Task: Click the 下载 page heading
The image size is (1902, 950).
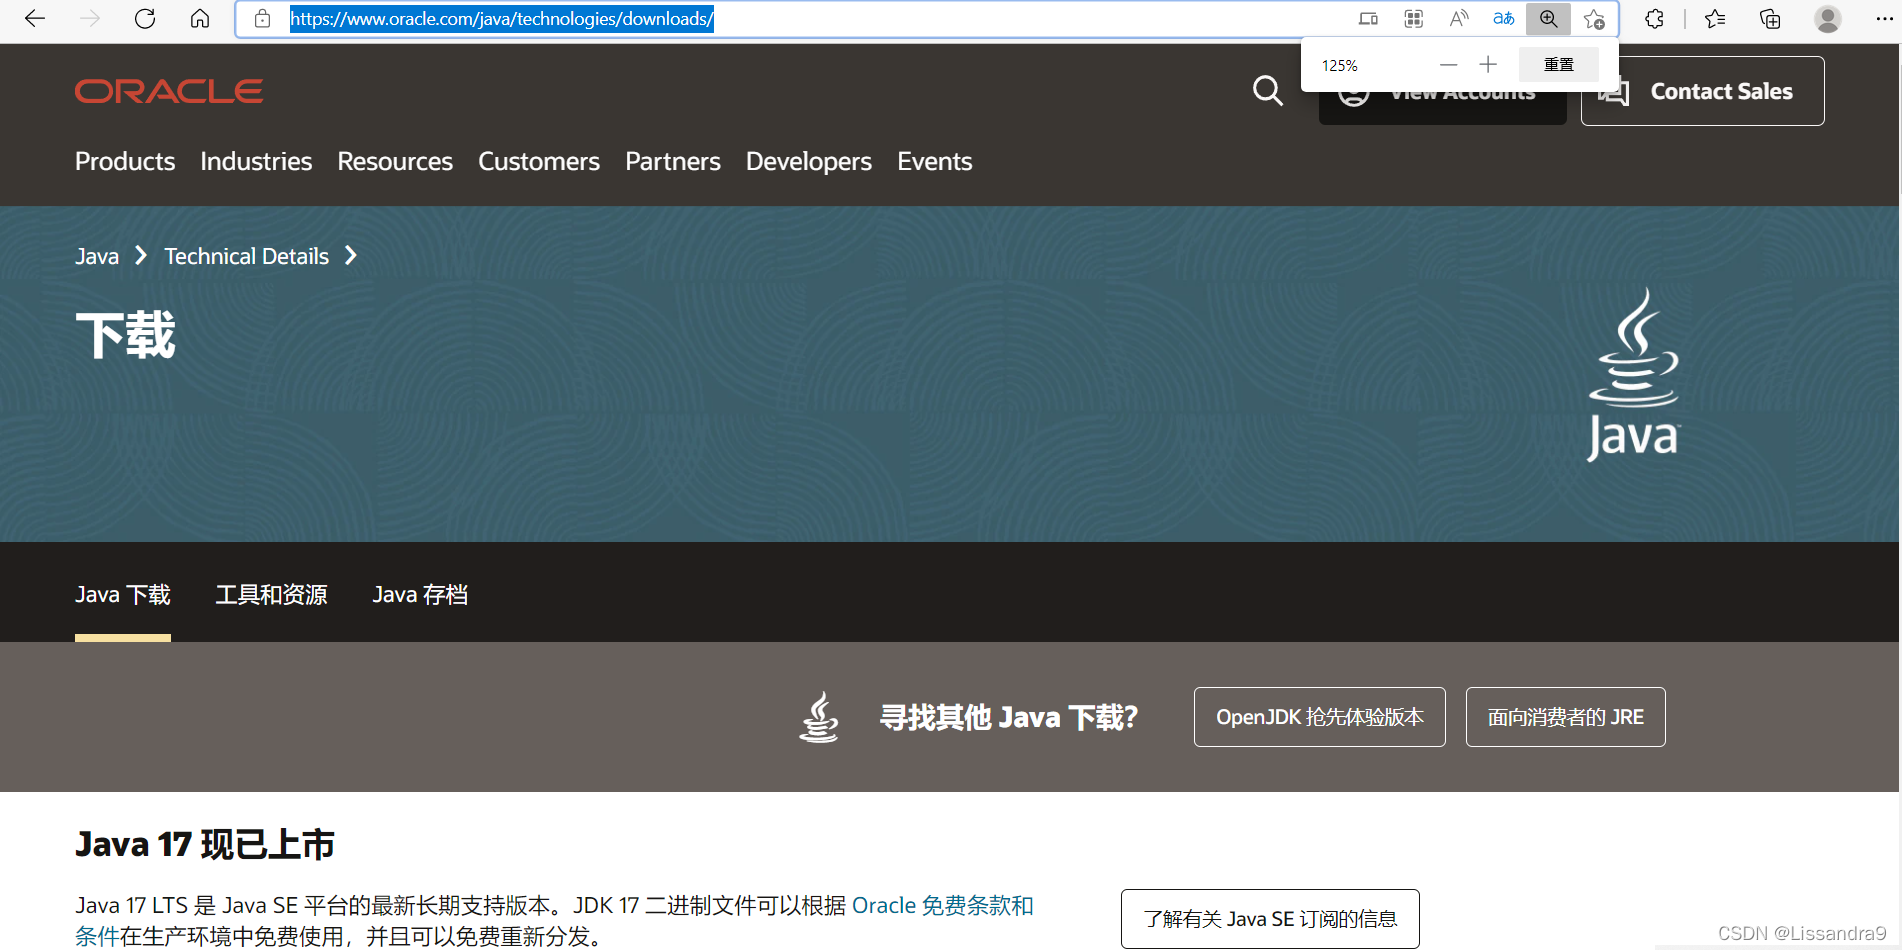Action: 125,335
